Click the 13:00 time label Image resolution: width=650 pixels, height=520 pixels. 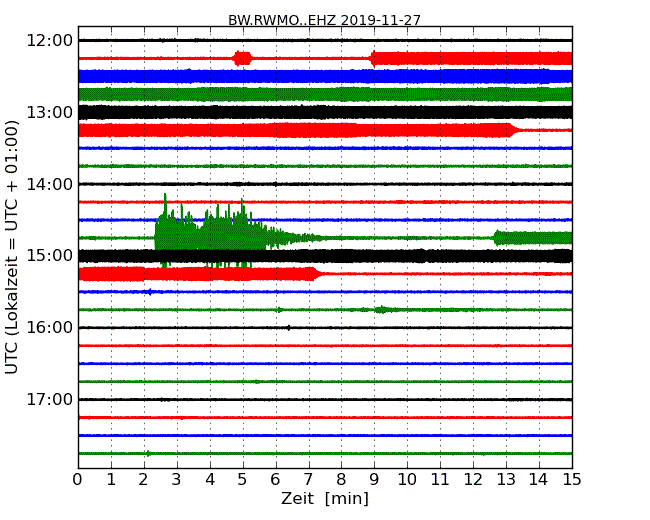[x=49, y=112]
